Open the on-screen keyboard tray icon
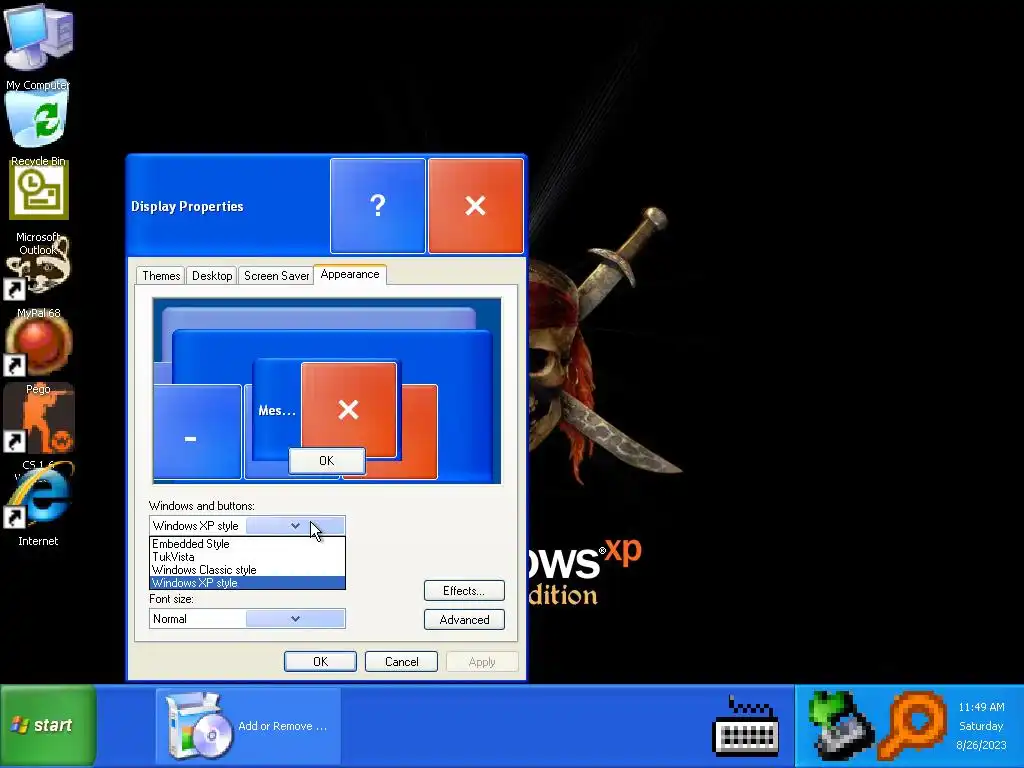 click(x=746, y=726)
